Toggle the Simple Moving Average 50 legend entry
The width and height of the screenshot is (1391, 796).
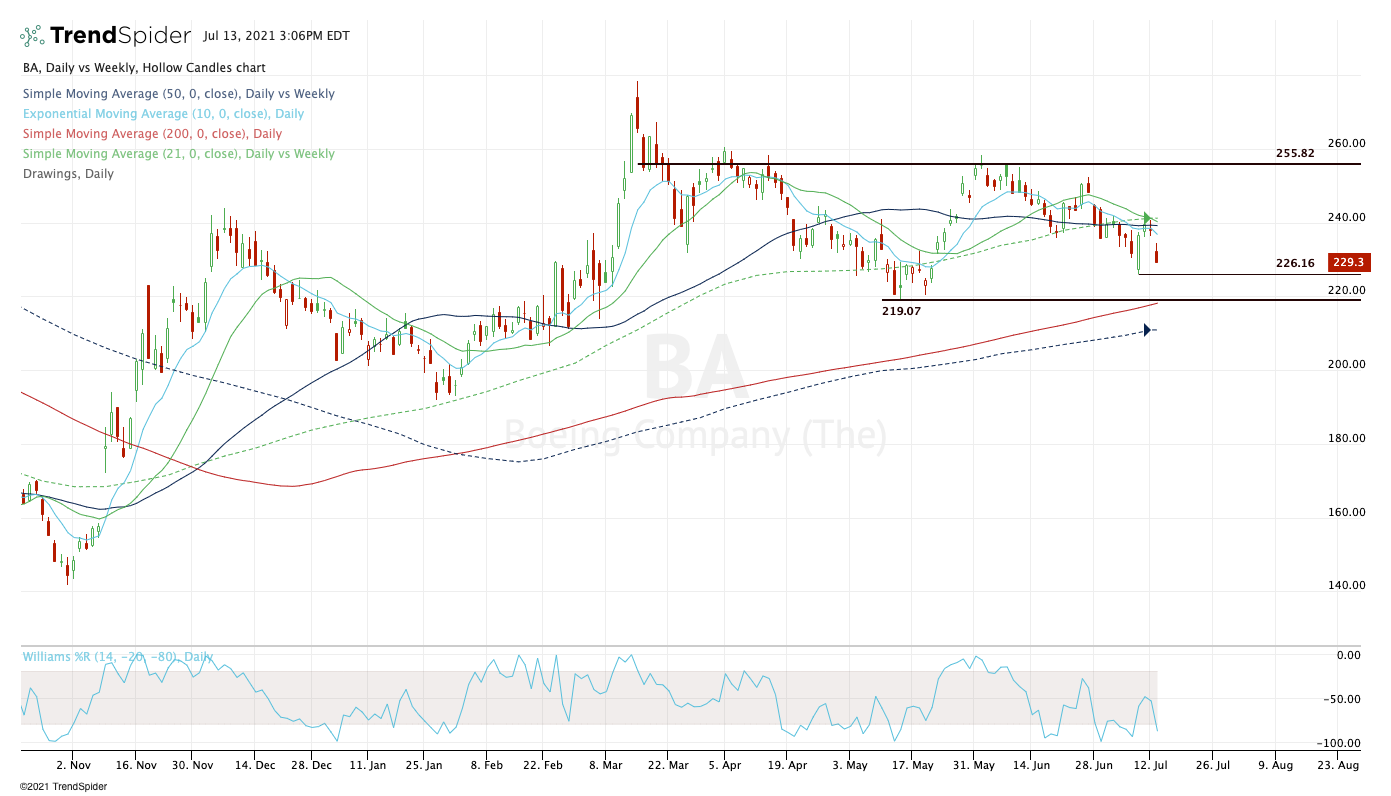[x=178, y=94]
